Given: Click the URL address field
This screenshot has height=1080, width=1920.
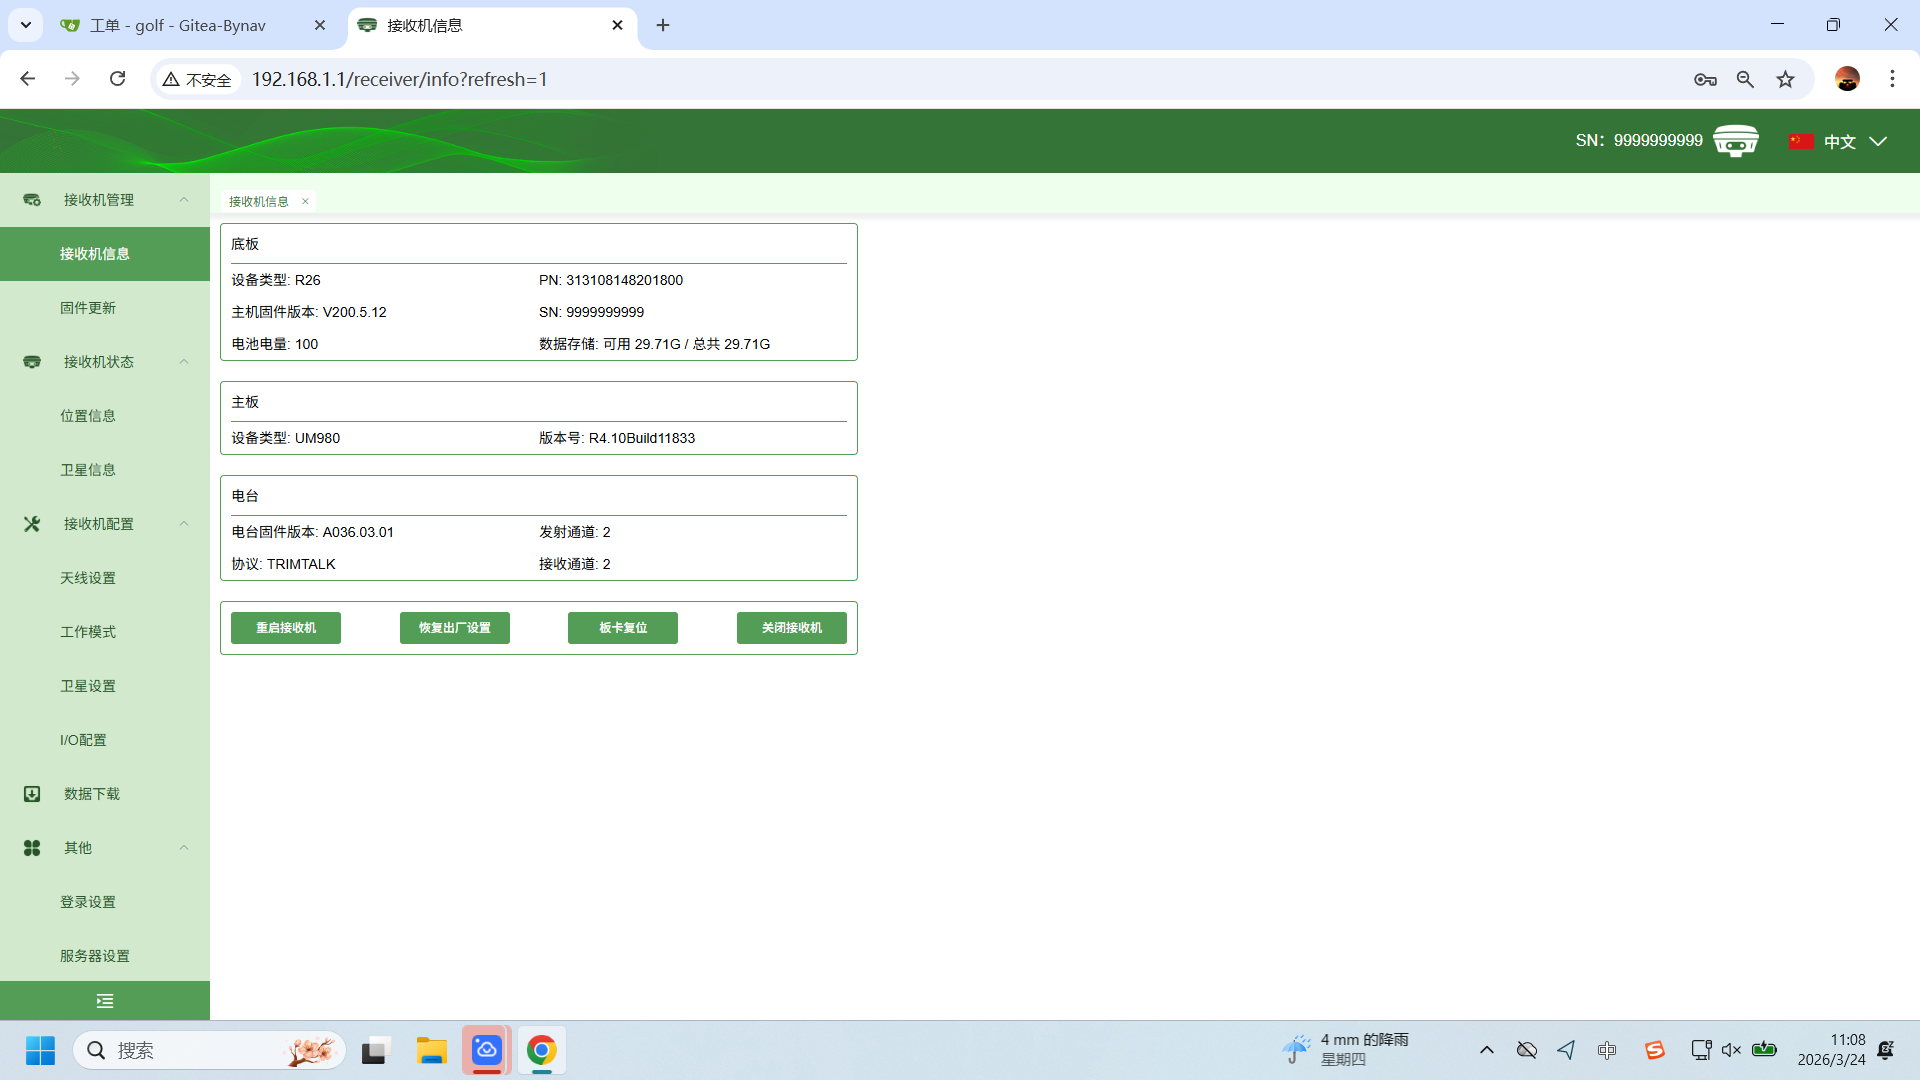Looking at the screenshot, I should [960, 79].
